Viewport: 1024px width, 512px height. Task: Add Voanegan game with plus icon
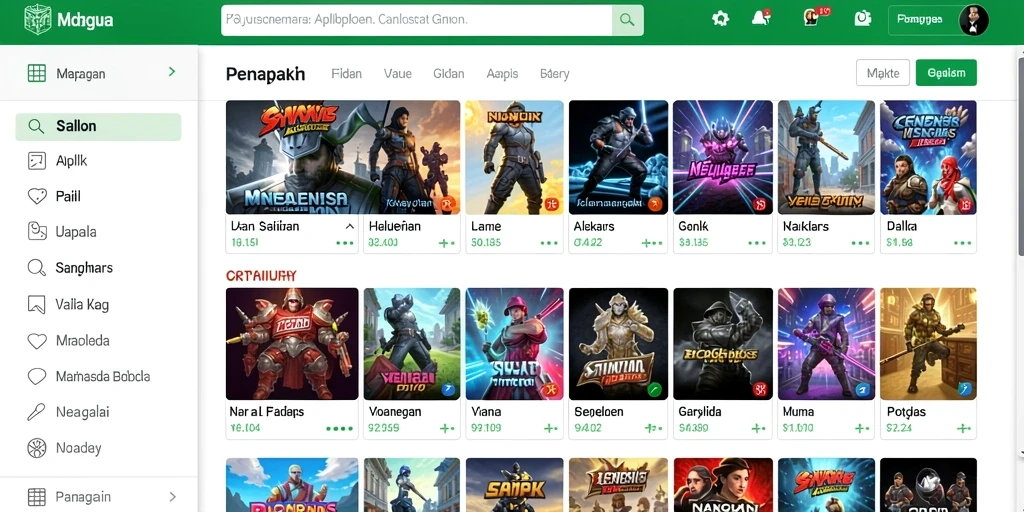click(x=447, y=428)
